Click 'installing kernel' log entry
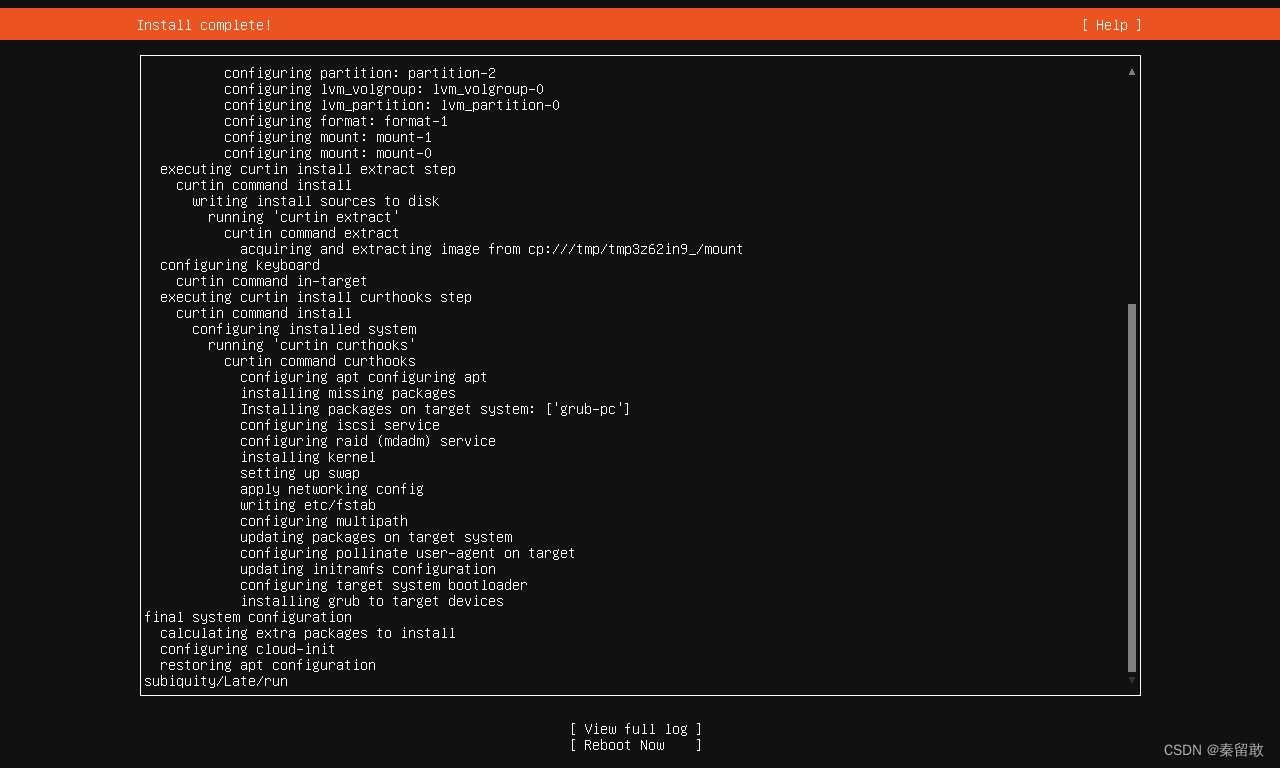The height and width of the screenshot is (768, 1280). (x=308, y=457)
